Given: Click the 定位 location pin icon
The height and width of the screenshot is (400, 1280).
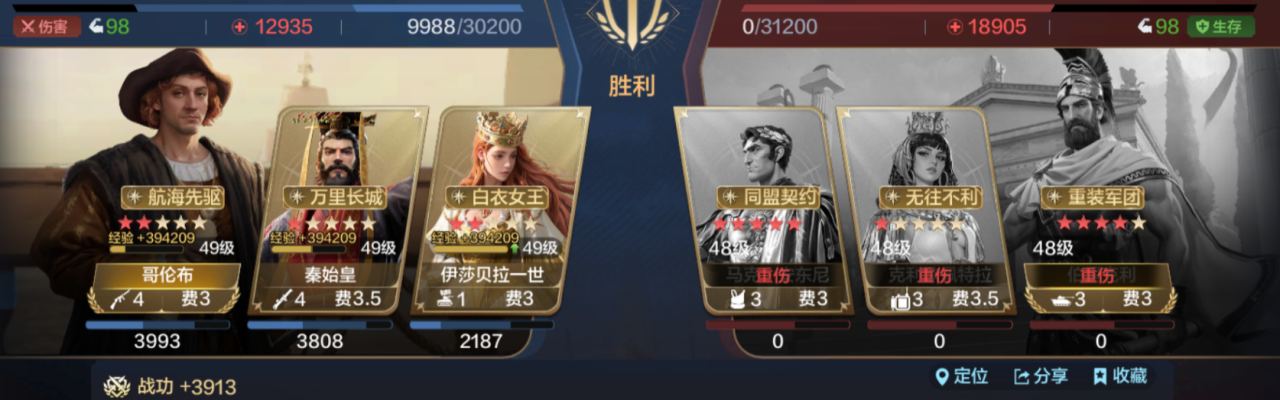Looking at the screenshot, I should point(941,377).
